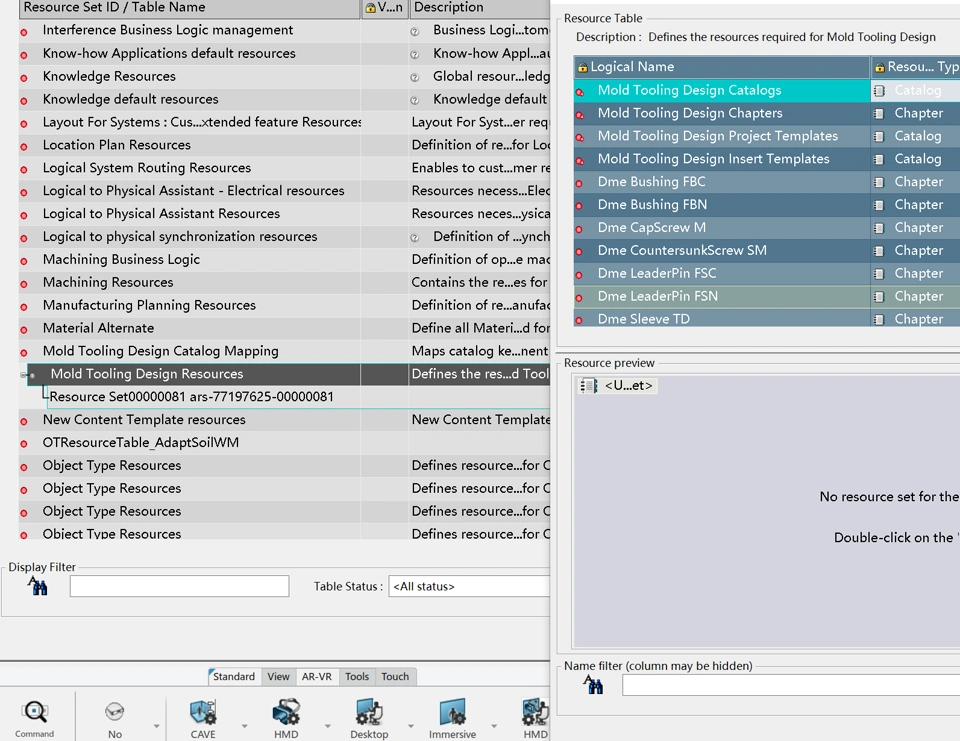Screen dimensions: 960x741
Task: Open dropdown arrow next to Desktop
Action: click(410, 726)
